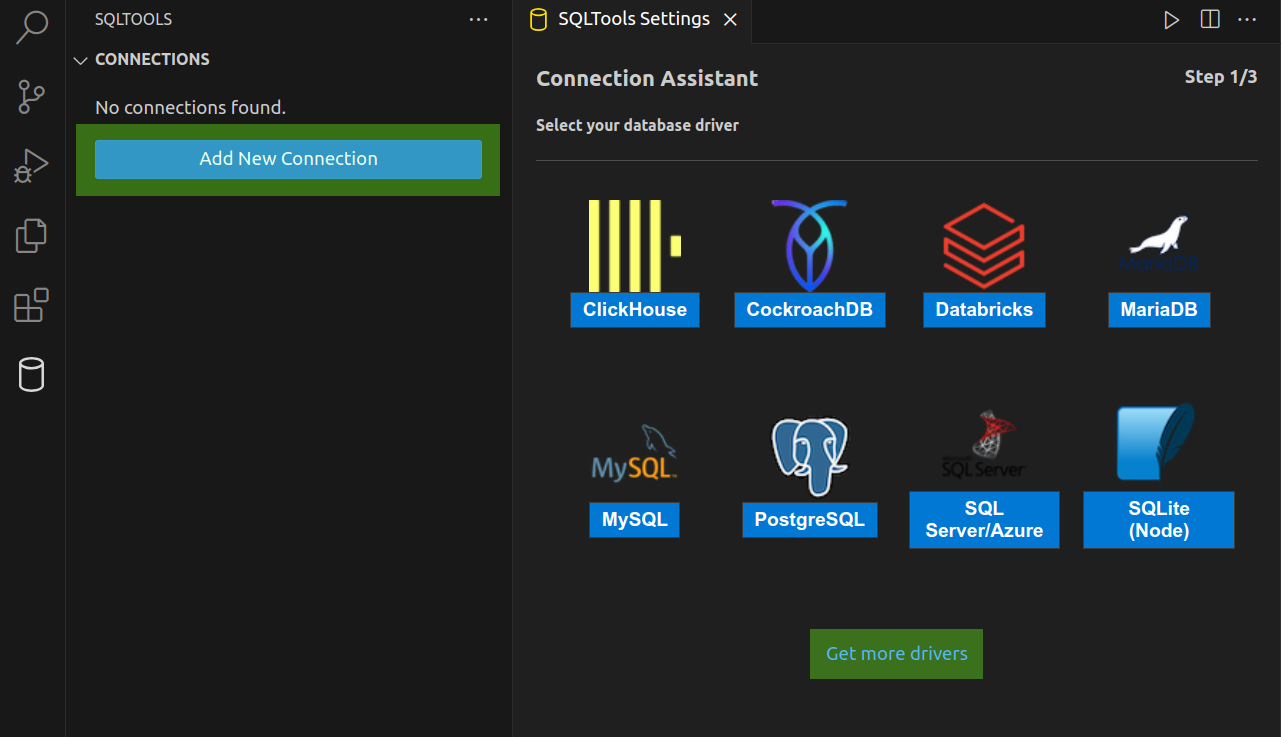Choose the MySQL driver button

[x=634, y=520]
